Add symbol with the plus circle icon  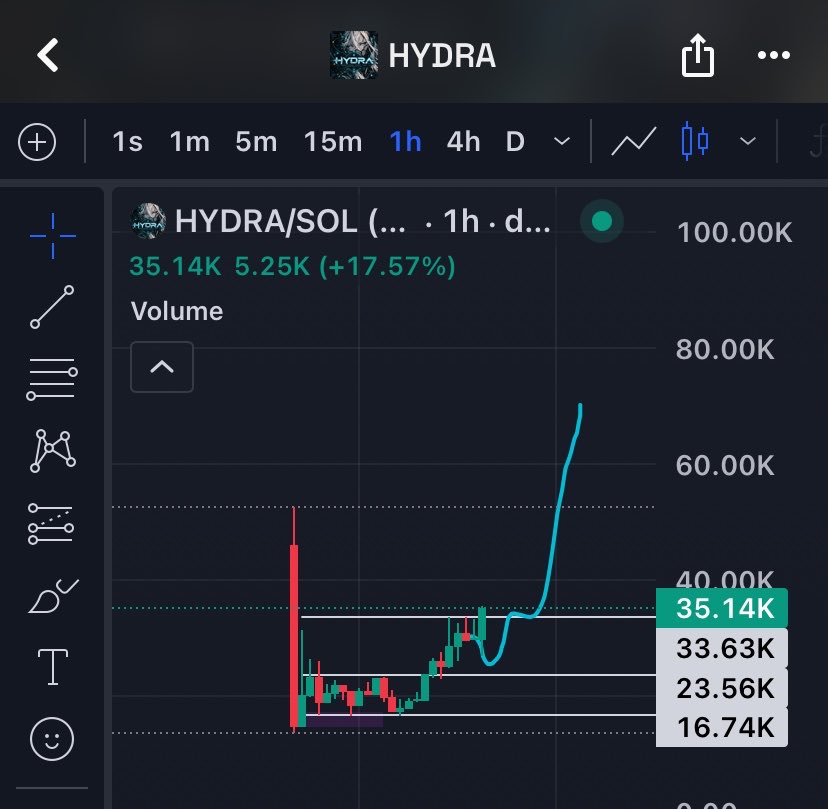click(37, 142)
